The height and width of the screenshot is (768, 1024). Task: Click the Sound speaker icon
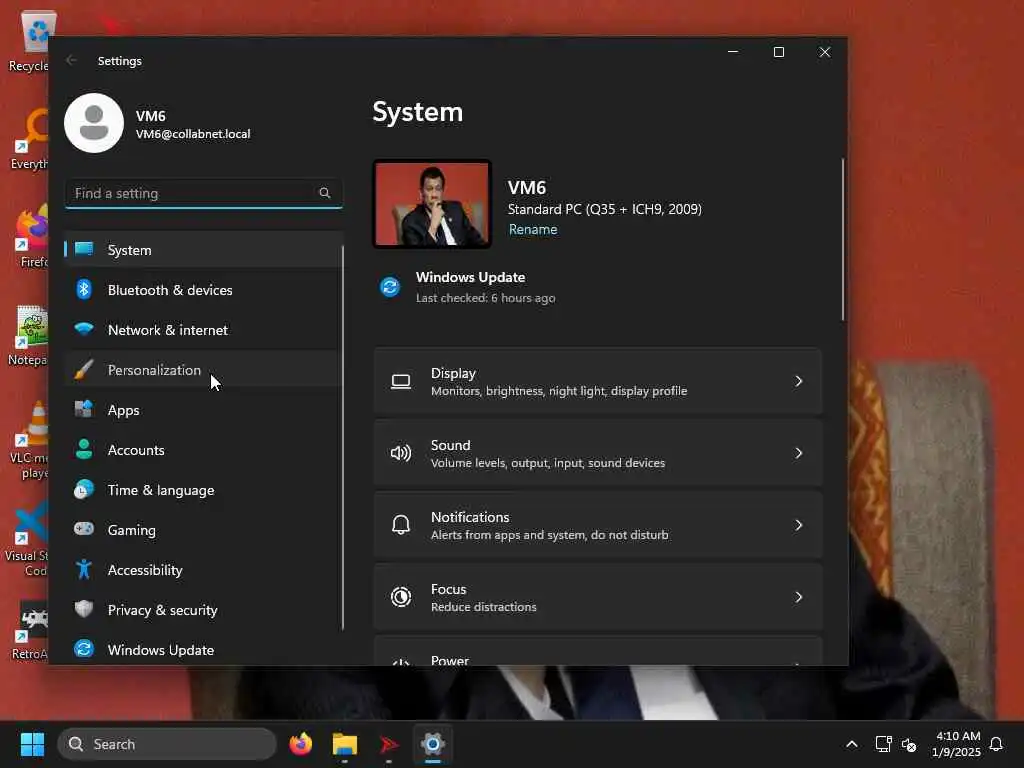pyautogui.click(x=401, y=453)
